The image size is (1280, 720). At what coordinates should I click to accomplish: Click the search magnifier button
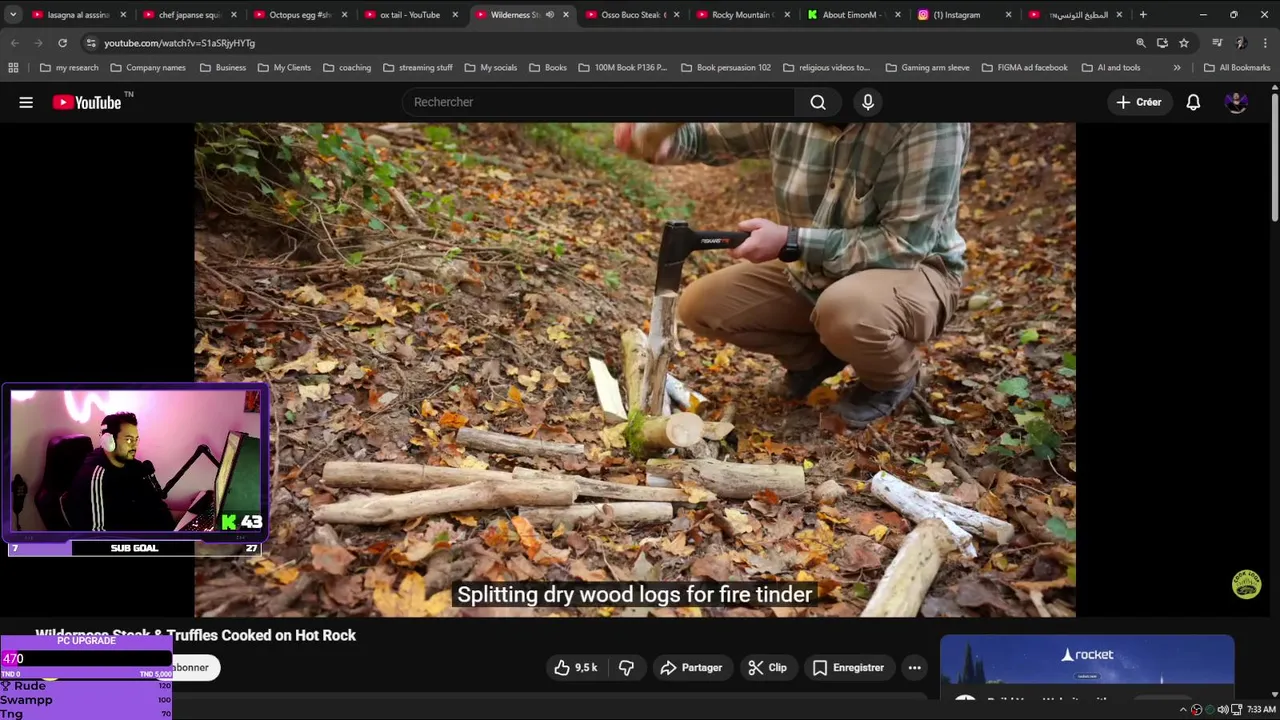(x=818, y=102)
